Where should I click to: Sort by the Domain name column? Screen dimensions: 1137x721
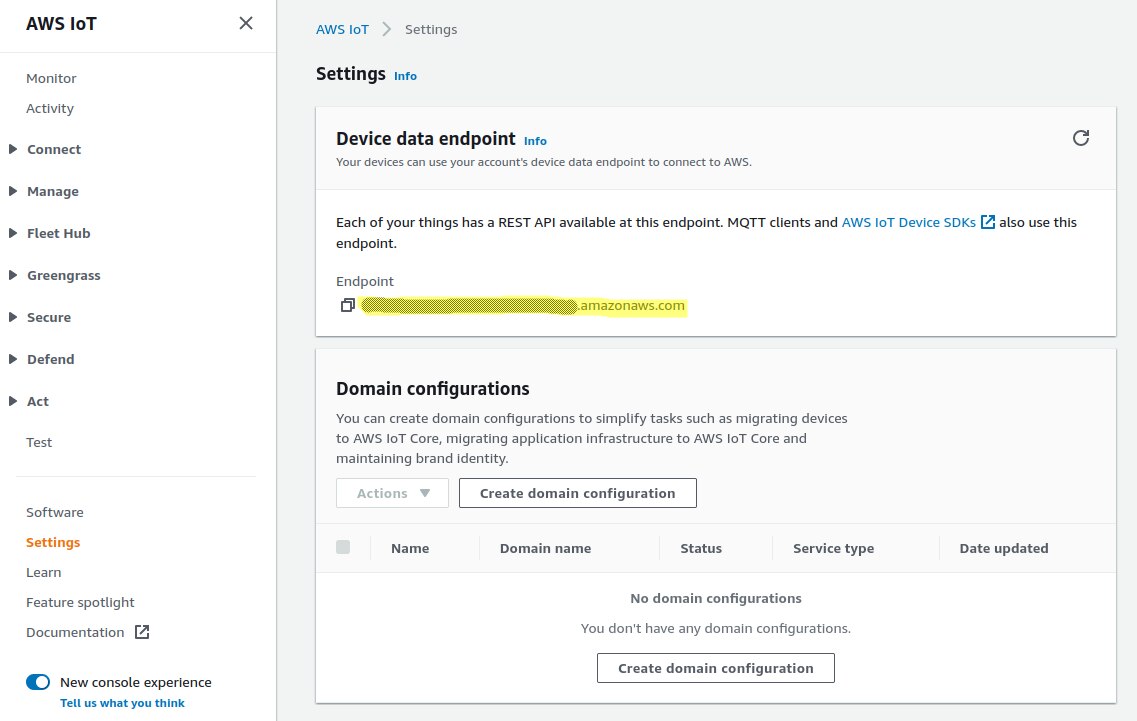[545, 548]
